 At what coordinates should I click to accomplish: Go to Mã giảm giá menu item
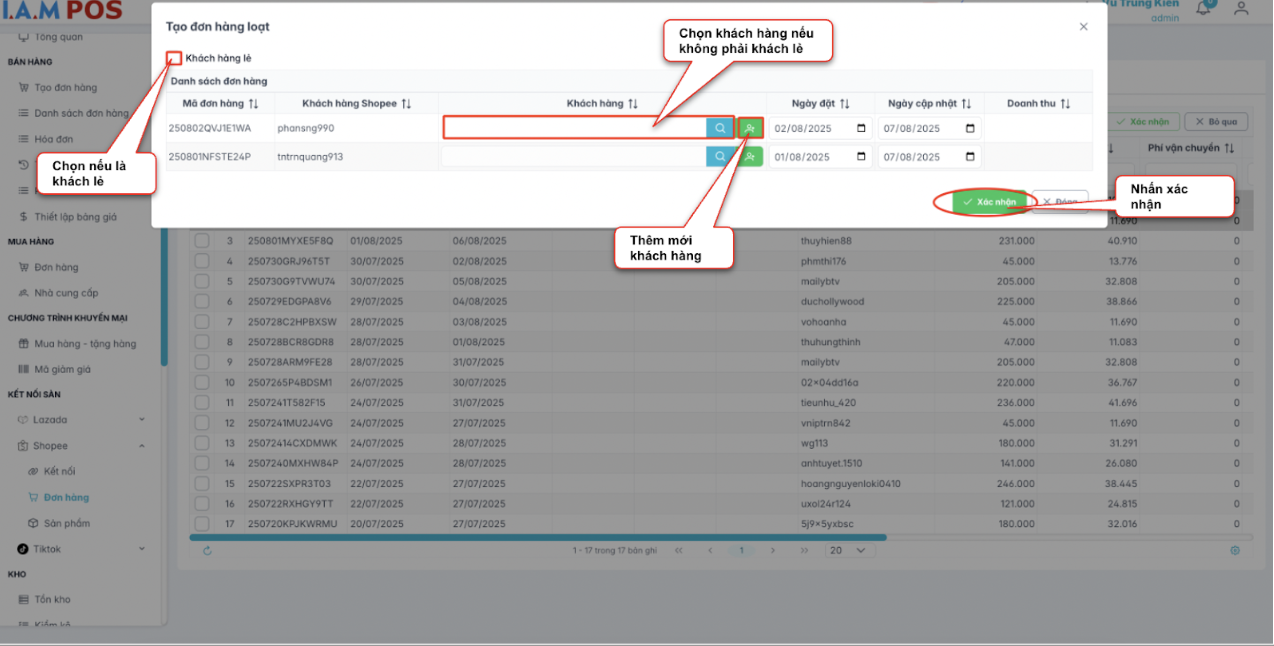pos(63,369)
